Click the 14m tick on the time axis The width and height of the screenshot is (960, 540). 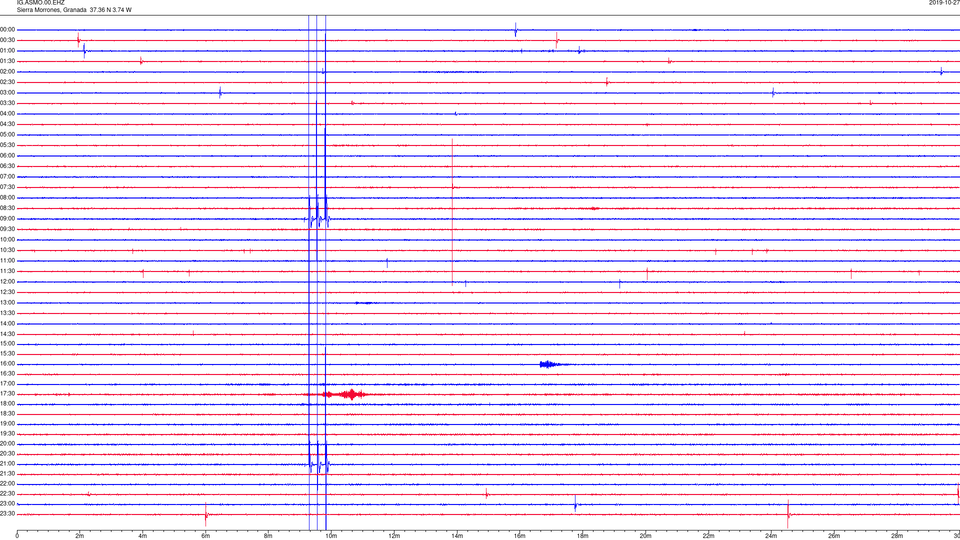pos(457,536)
